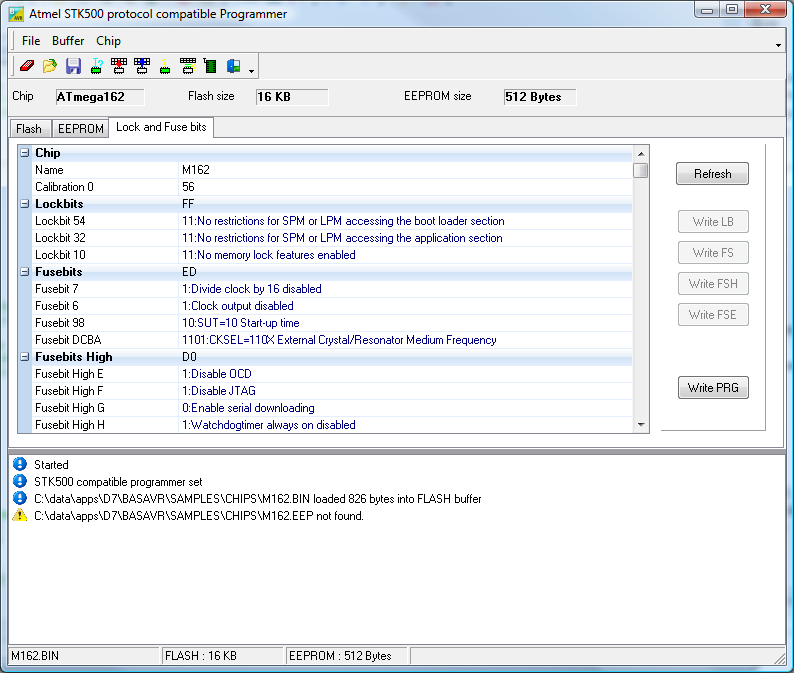Click the Identify chip toolbar icon
This screenshot has height=673, width=794.
(96, 66)
